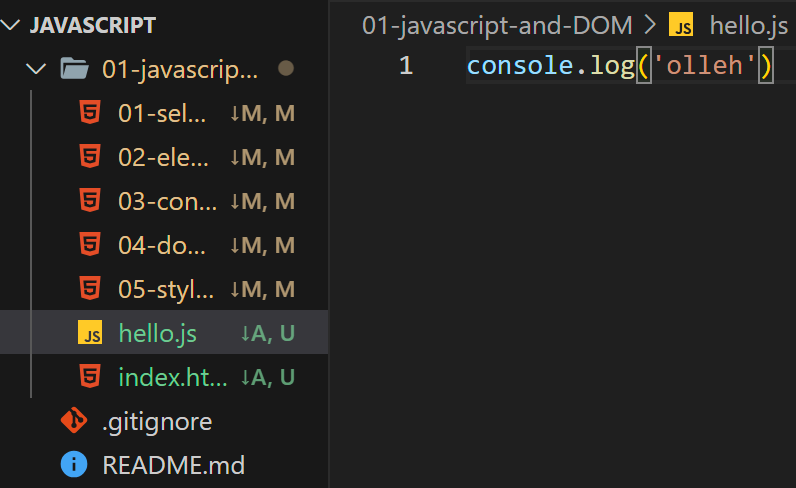Click the HTML5 icon beside 04-do...
The width and height of the screenshot is (796, 488).
click(90, 245)
